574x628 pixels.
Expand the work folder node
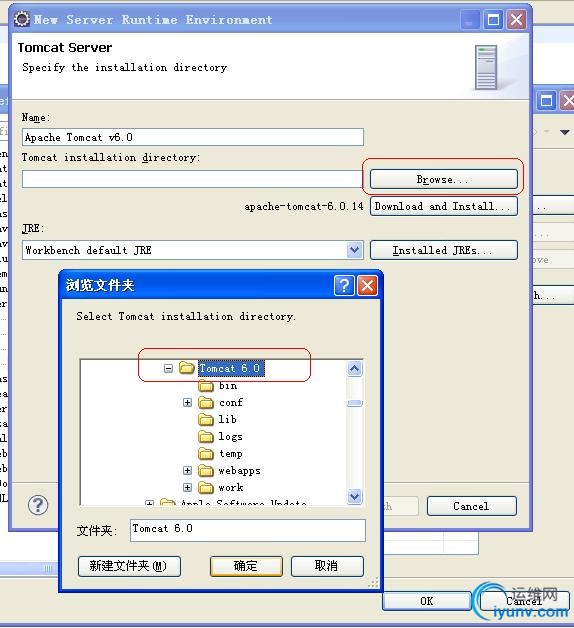[x=187, y=487]
